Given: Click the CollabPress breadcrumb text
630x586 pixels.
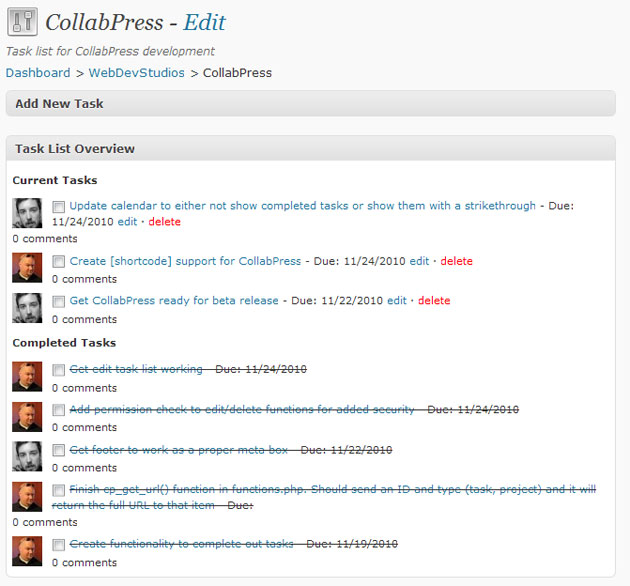Looking at the screenshot, I should tap(237, 73).
